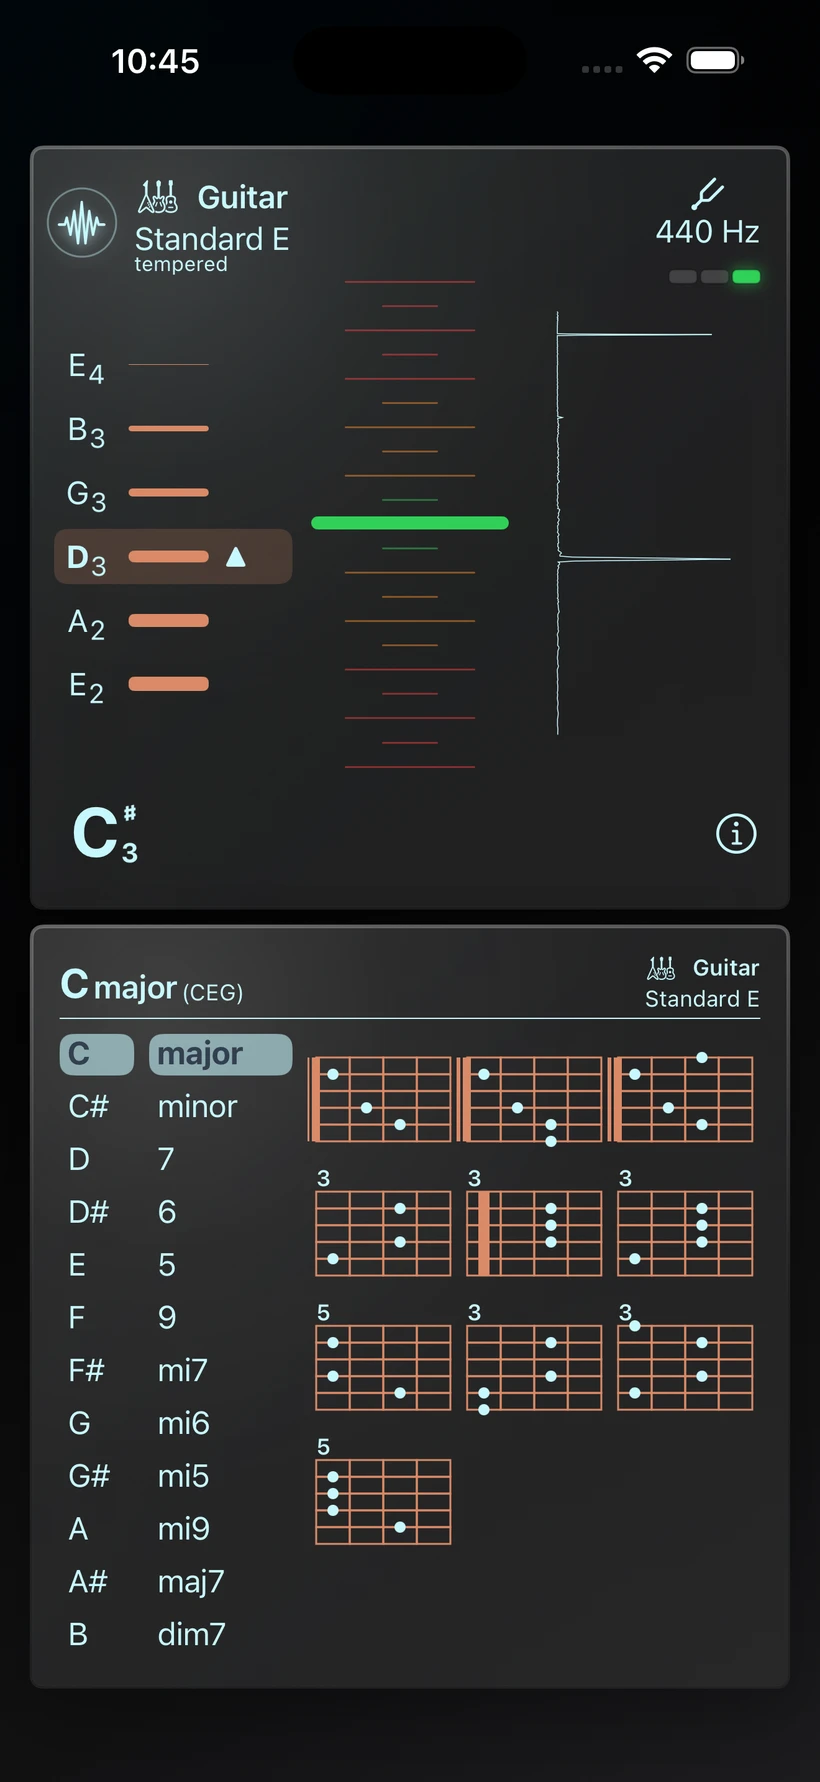Open the info circle icon
The image size is (820, 1782).
(x=736, y=833)
